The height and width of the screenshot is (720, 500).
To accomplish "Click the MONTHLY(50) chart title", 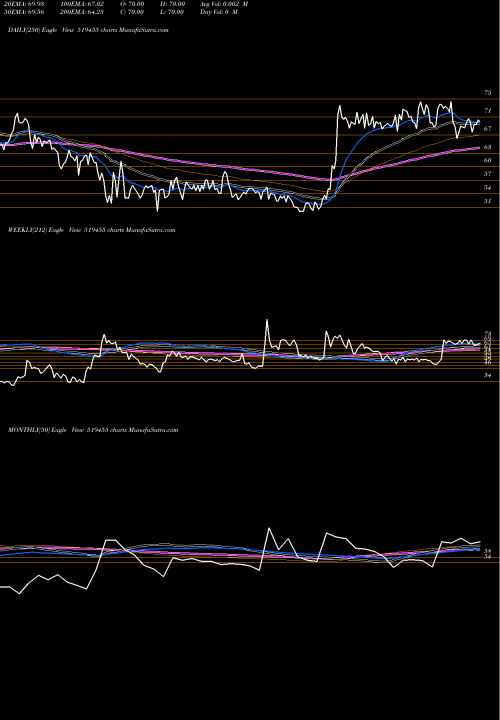I will point(93,430).
